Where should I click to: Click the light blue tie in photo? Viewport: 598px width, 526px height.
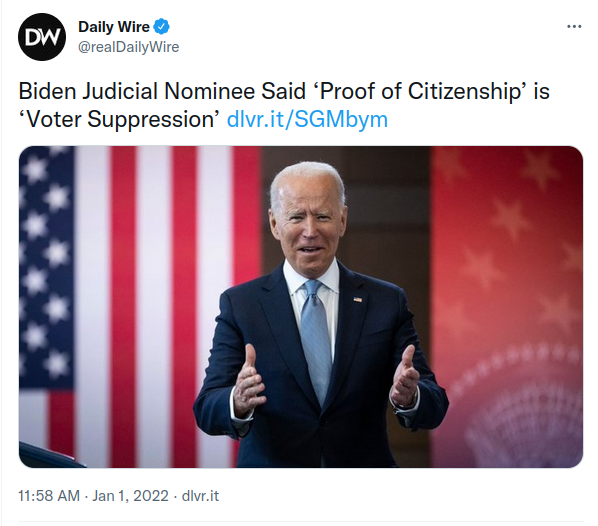click(x=315, y=339)
